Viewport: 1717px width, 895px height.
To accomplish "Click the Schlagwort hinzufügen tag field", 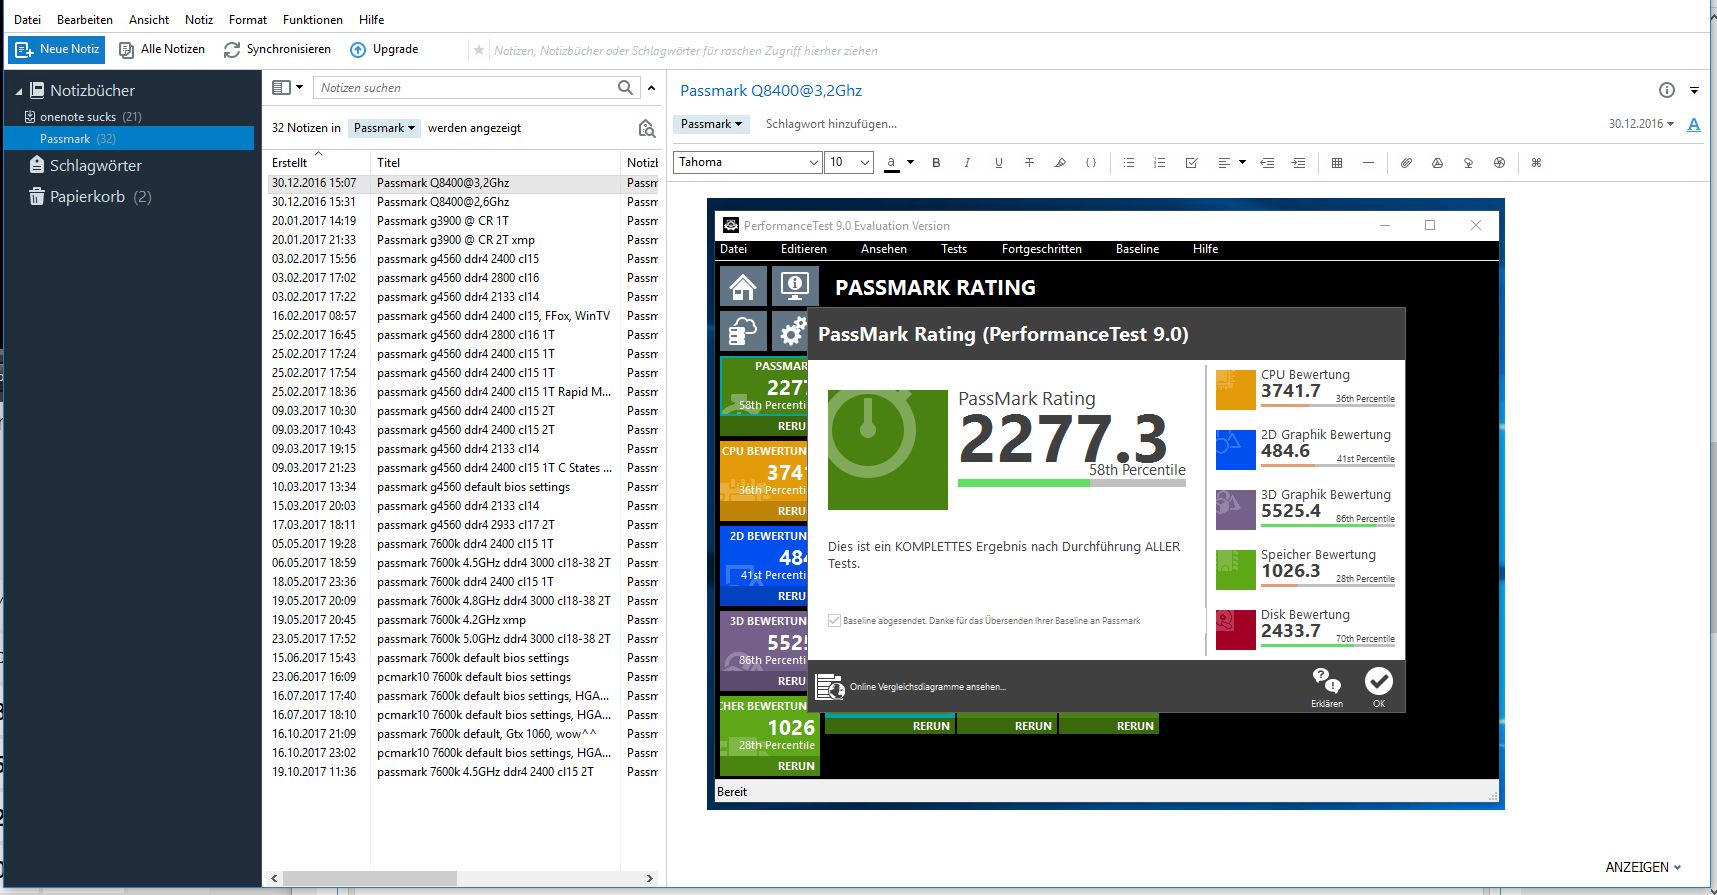I will (831, 124).
